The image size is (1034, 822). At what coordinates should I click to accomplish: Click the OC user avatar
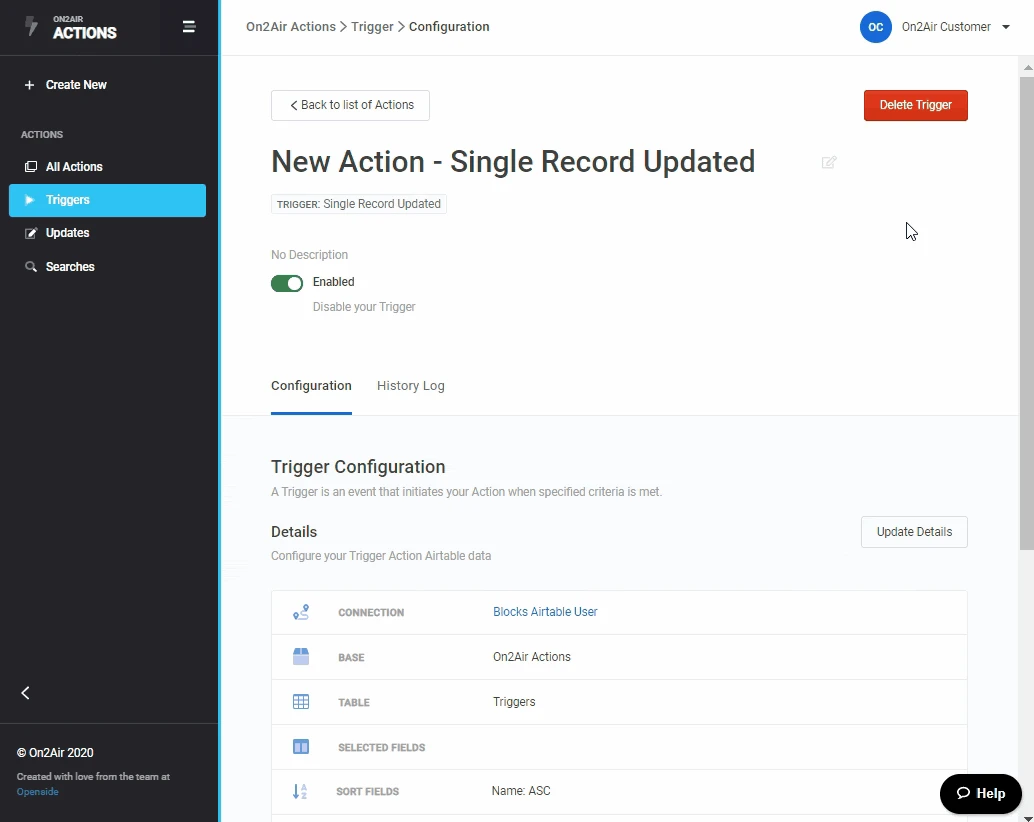point(875,27)
